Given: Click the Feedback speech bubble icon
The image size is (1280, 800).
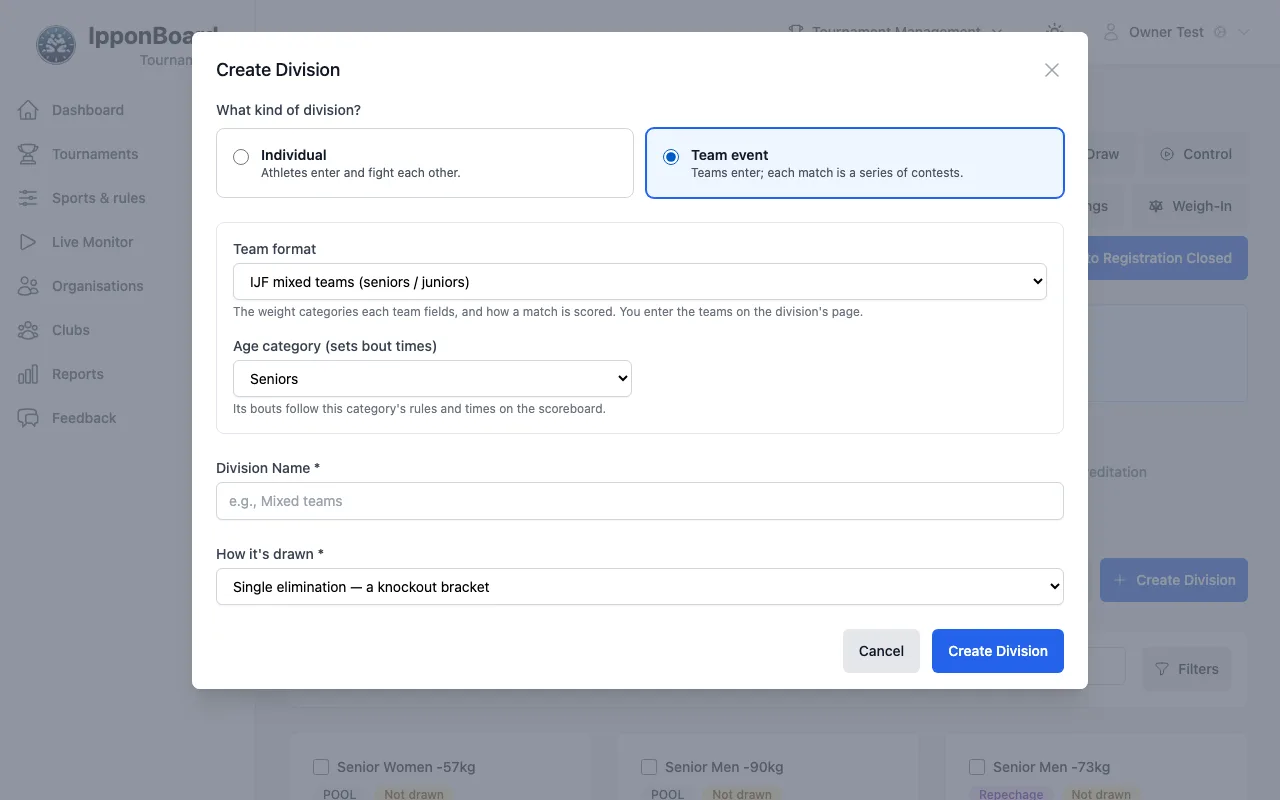Looking at the screenshot, I should pyautogui.click(x=28, y=418).
